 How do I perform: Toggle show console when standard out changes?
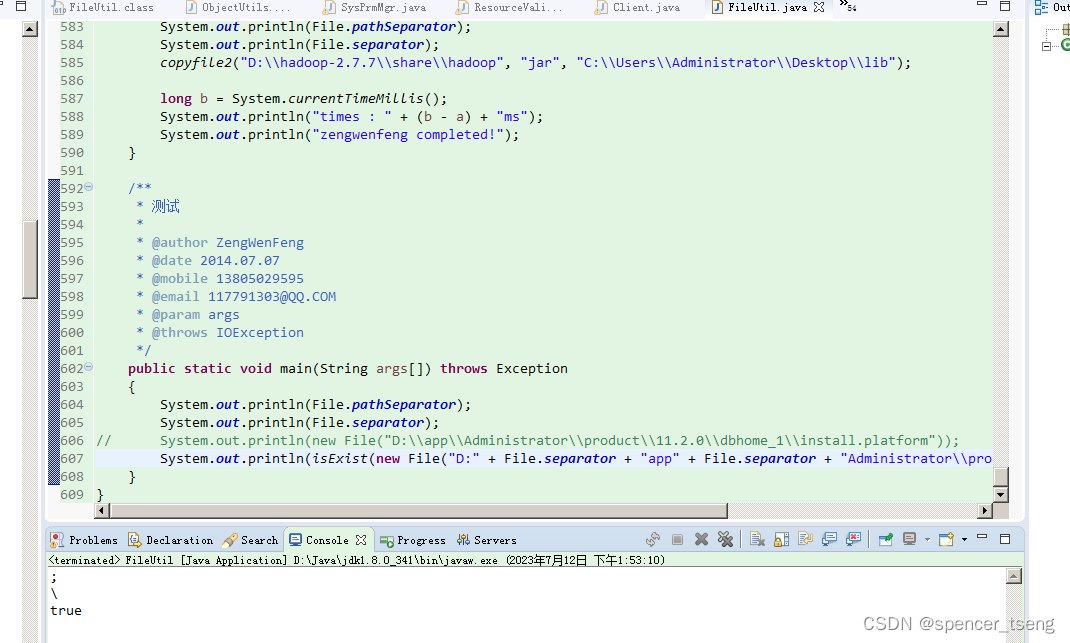tap(830, 539)
